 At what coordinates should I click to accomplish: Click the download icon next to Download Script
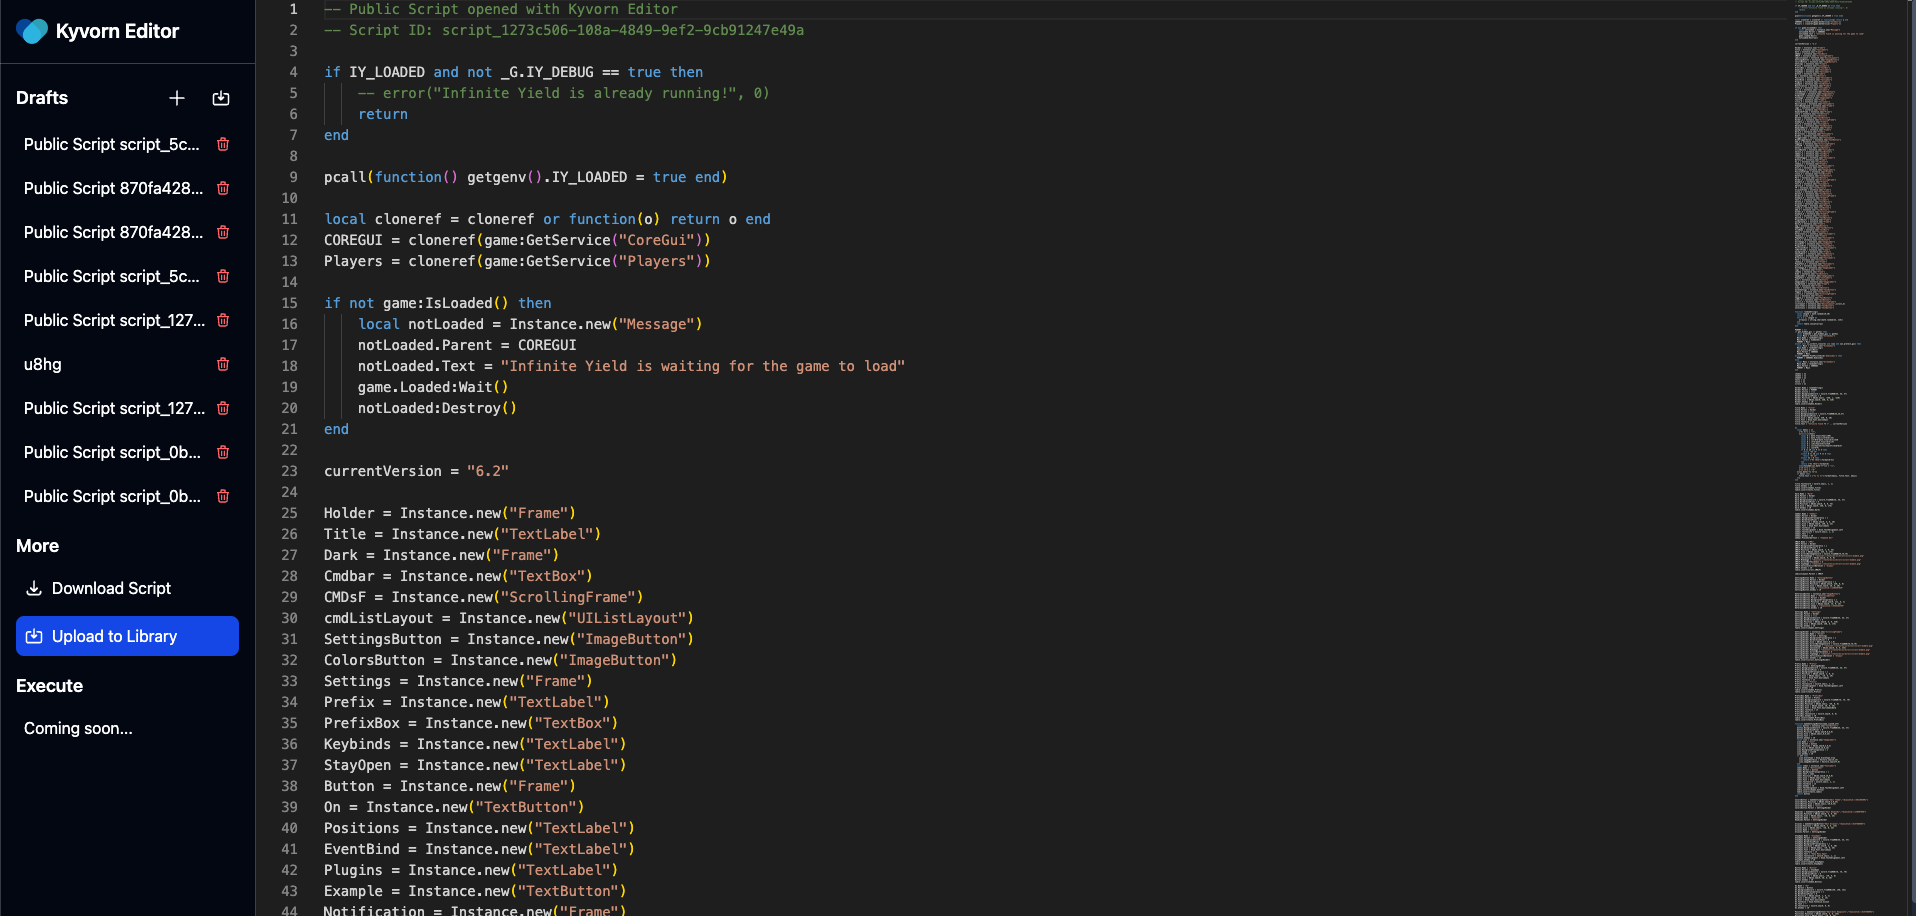tap(34, 588)
